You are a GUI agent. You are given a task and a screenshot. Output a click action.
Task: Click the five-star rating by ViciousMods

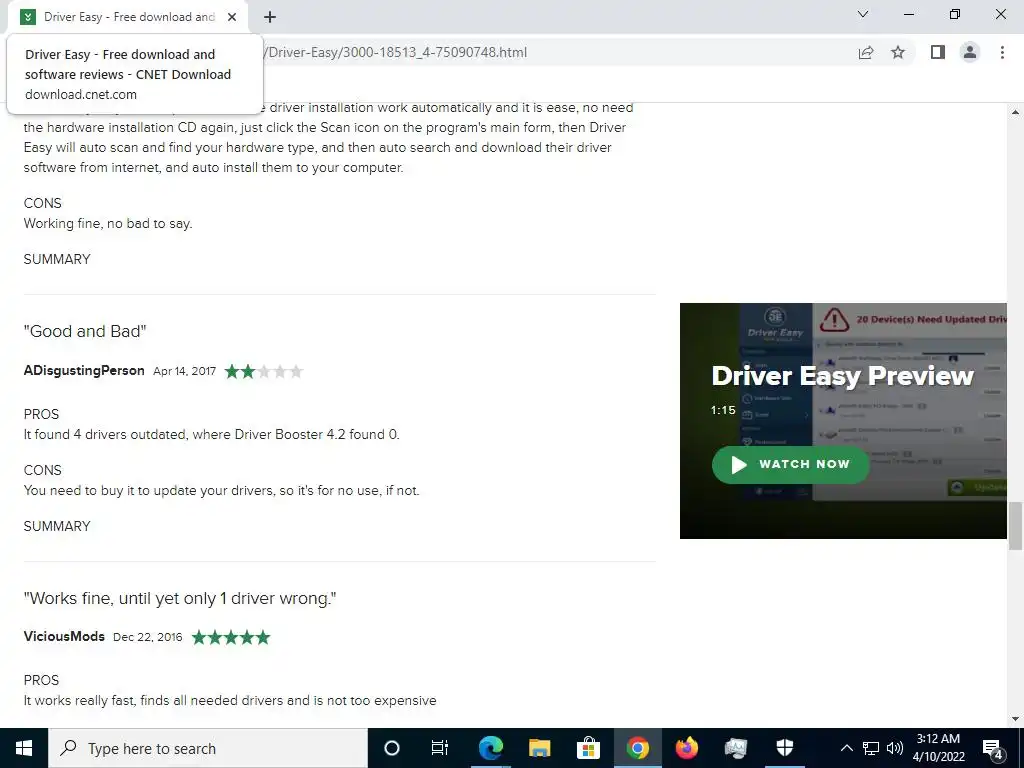[x=231, y=637]
